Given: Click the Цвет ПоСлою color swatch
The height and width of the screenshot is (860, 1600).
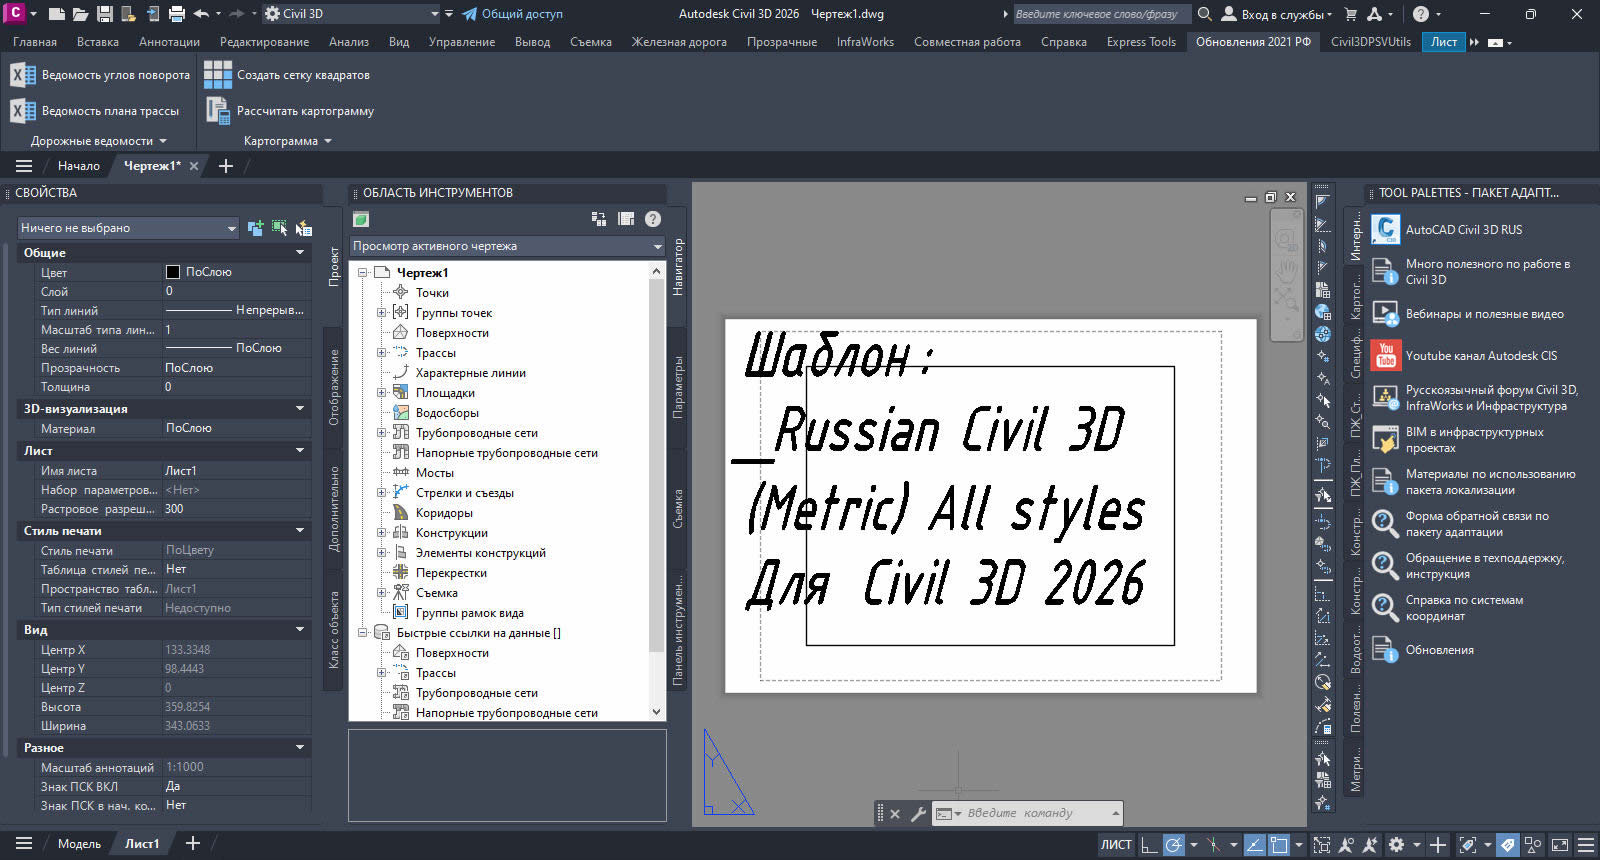Looking at the screenshot, I should 172,272.
